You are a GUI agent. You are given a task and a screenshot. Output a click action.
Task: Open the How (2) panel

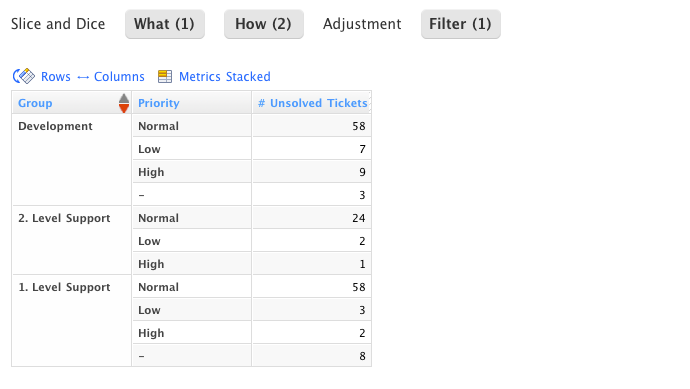tap(264, 24)
